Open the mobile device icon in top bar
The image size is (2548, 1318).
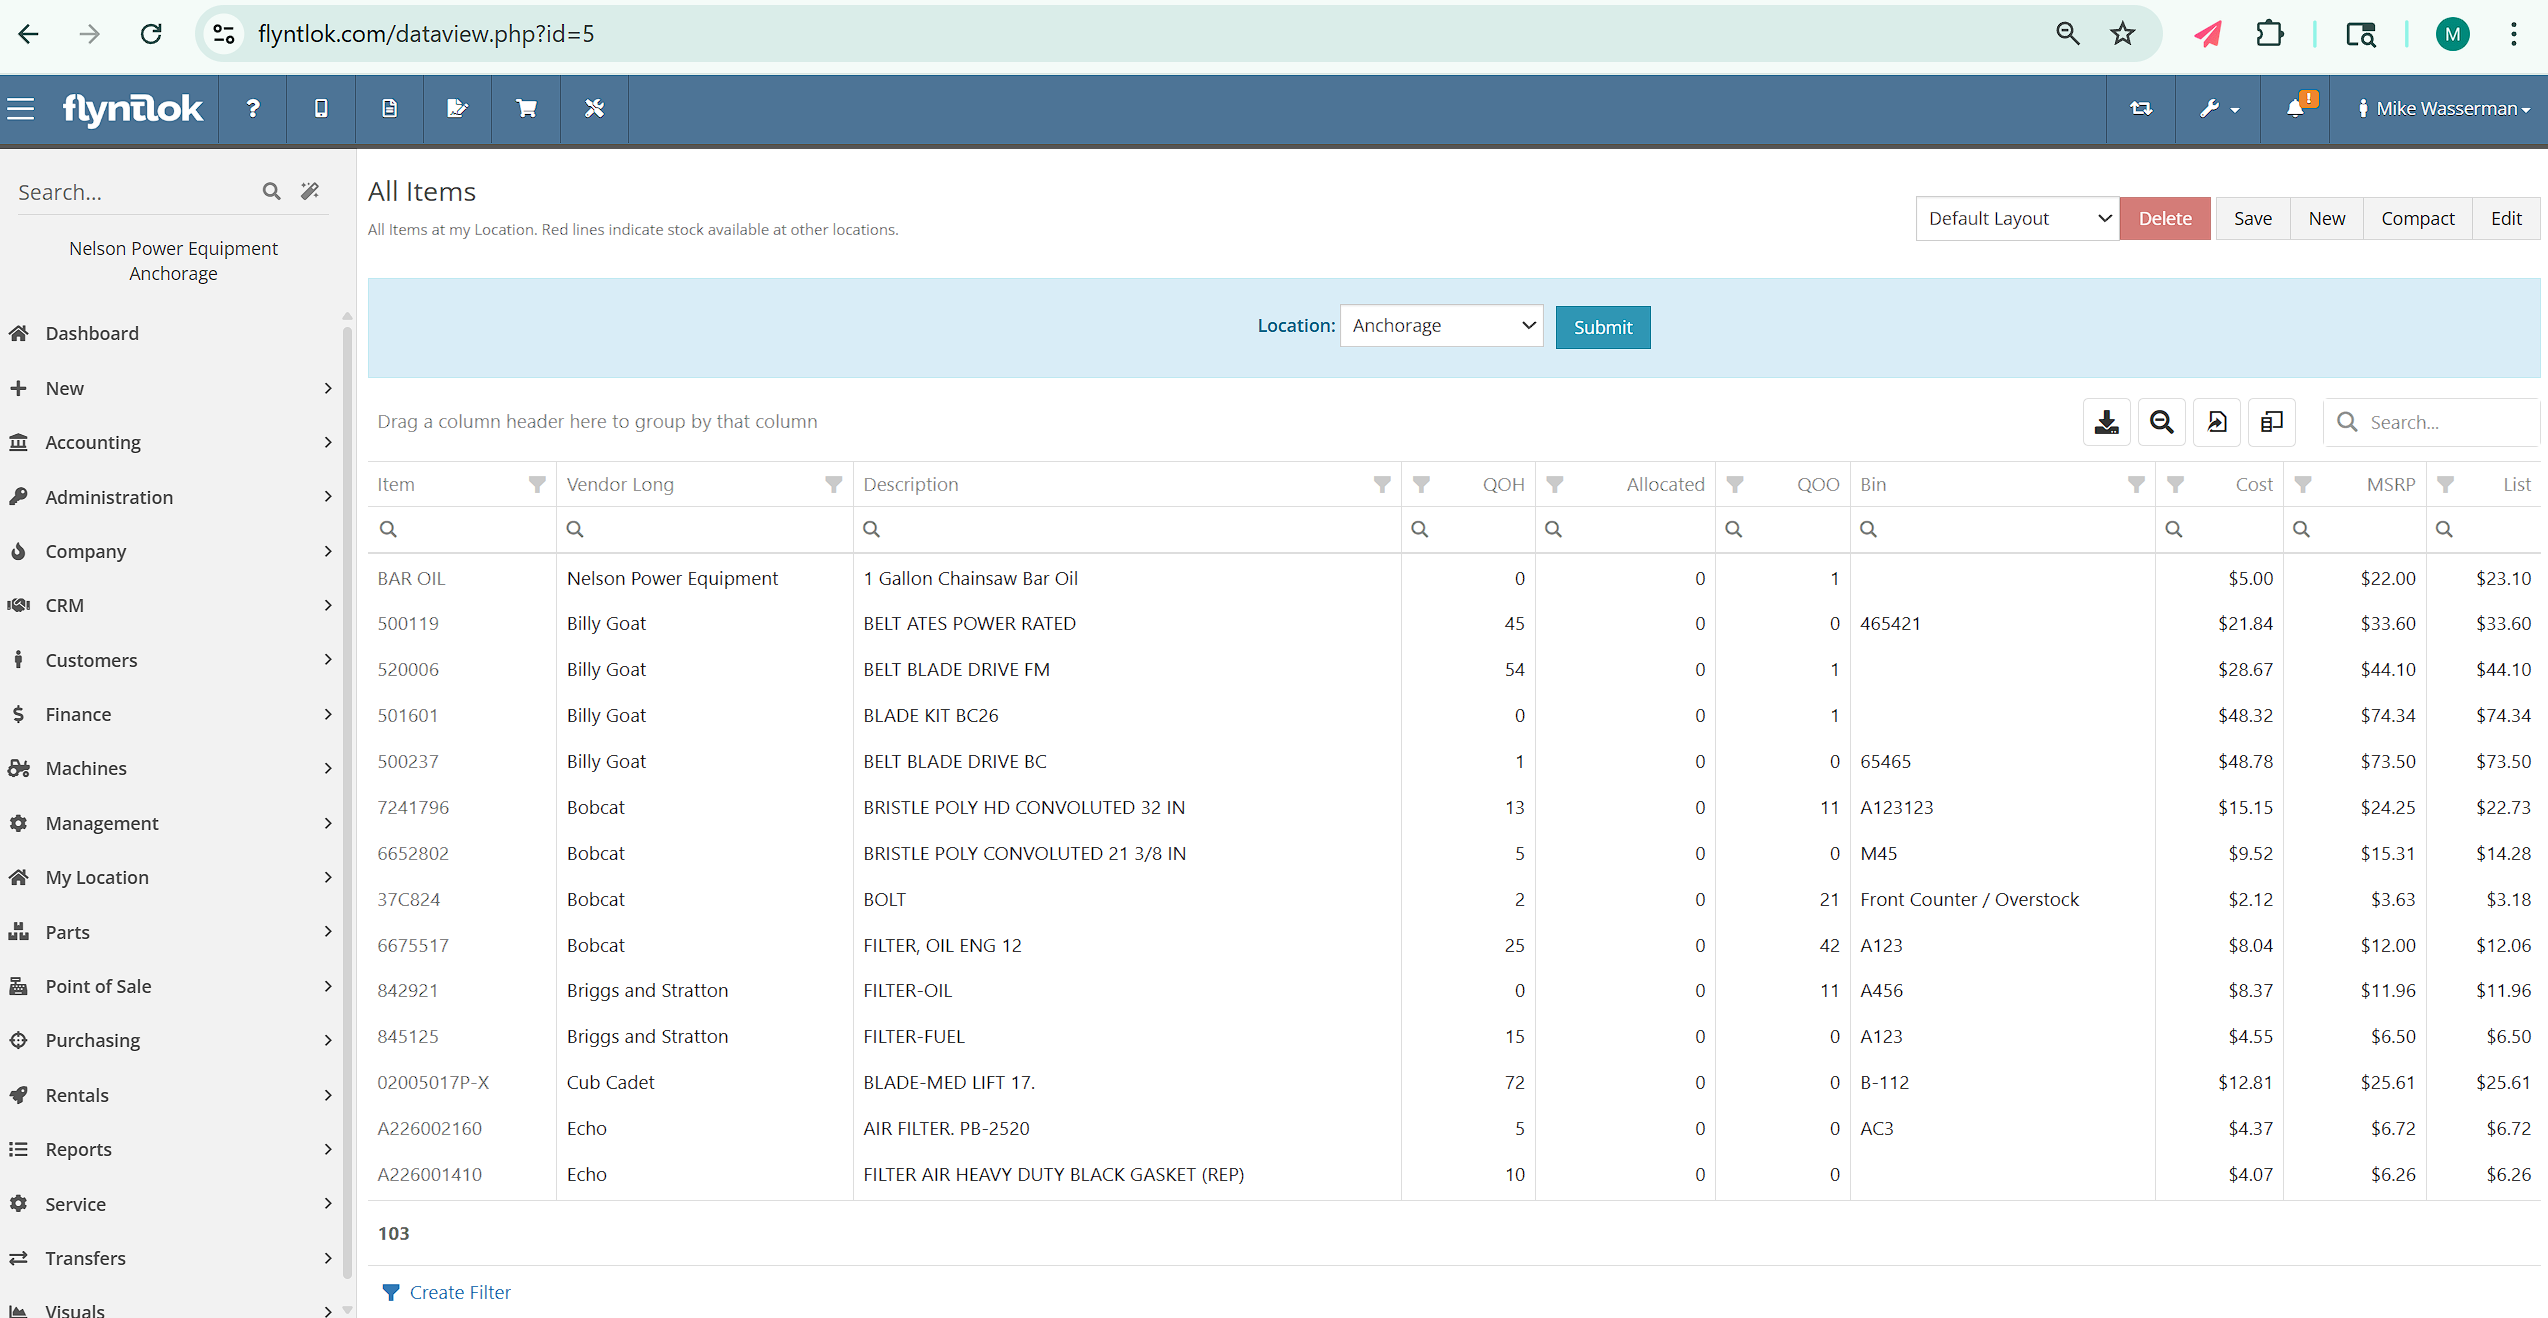coord(321,108)
